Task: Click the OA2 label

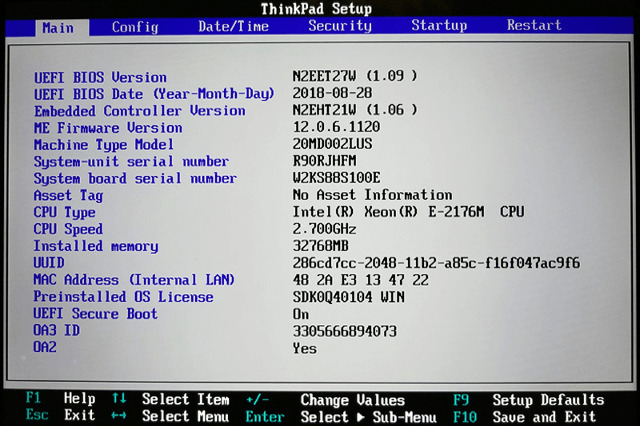Action: 45,347
